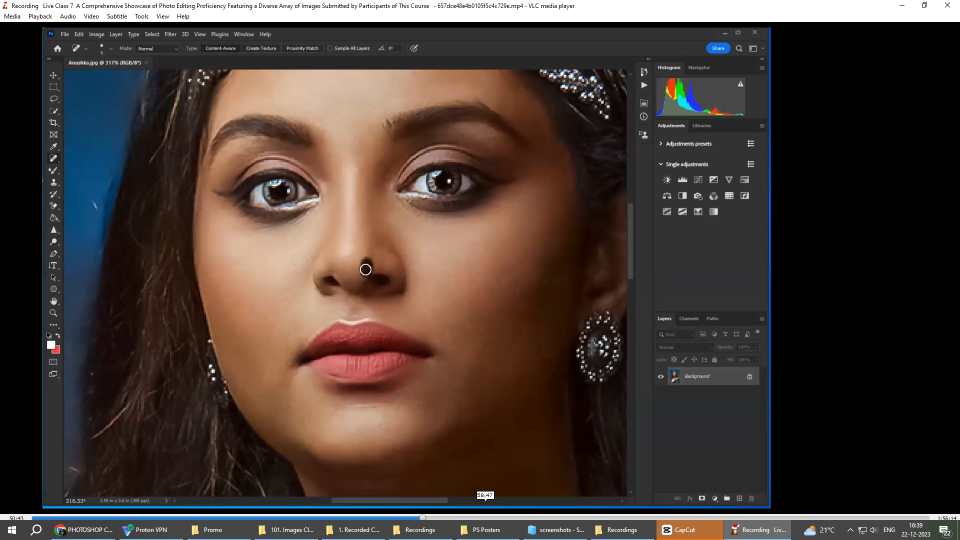Hide the Background layer via eye icon

coord(660,376)
